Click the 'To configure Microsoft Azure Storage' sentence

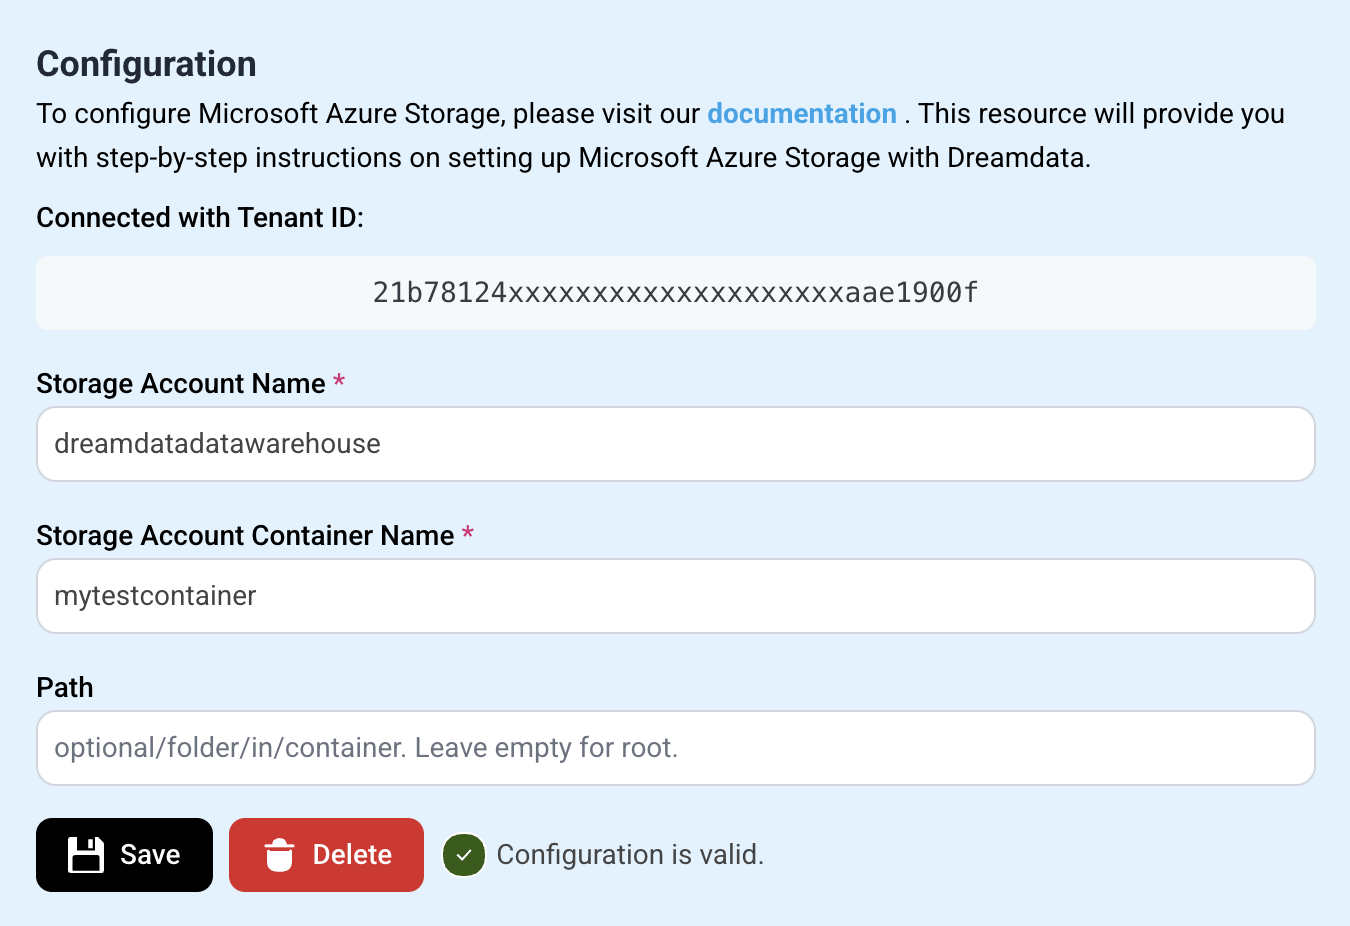coord(368,114)
